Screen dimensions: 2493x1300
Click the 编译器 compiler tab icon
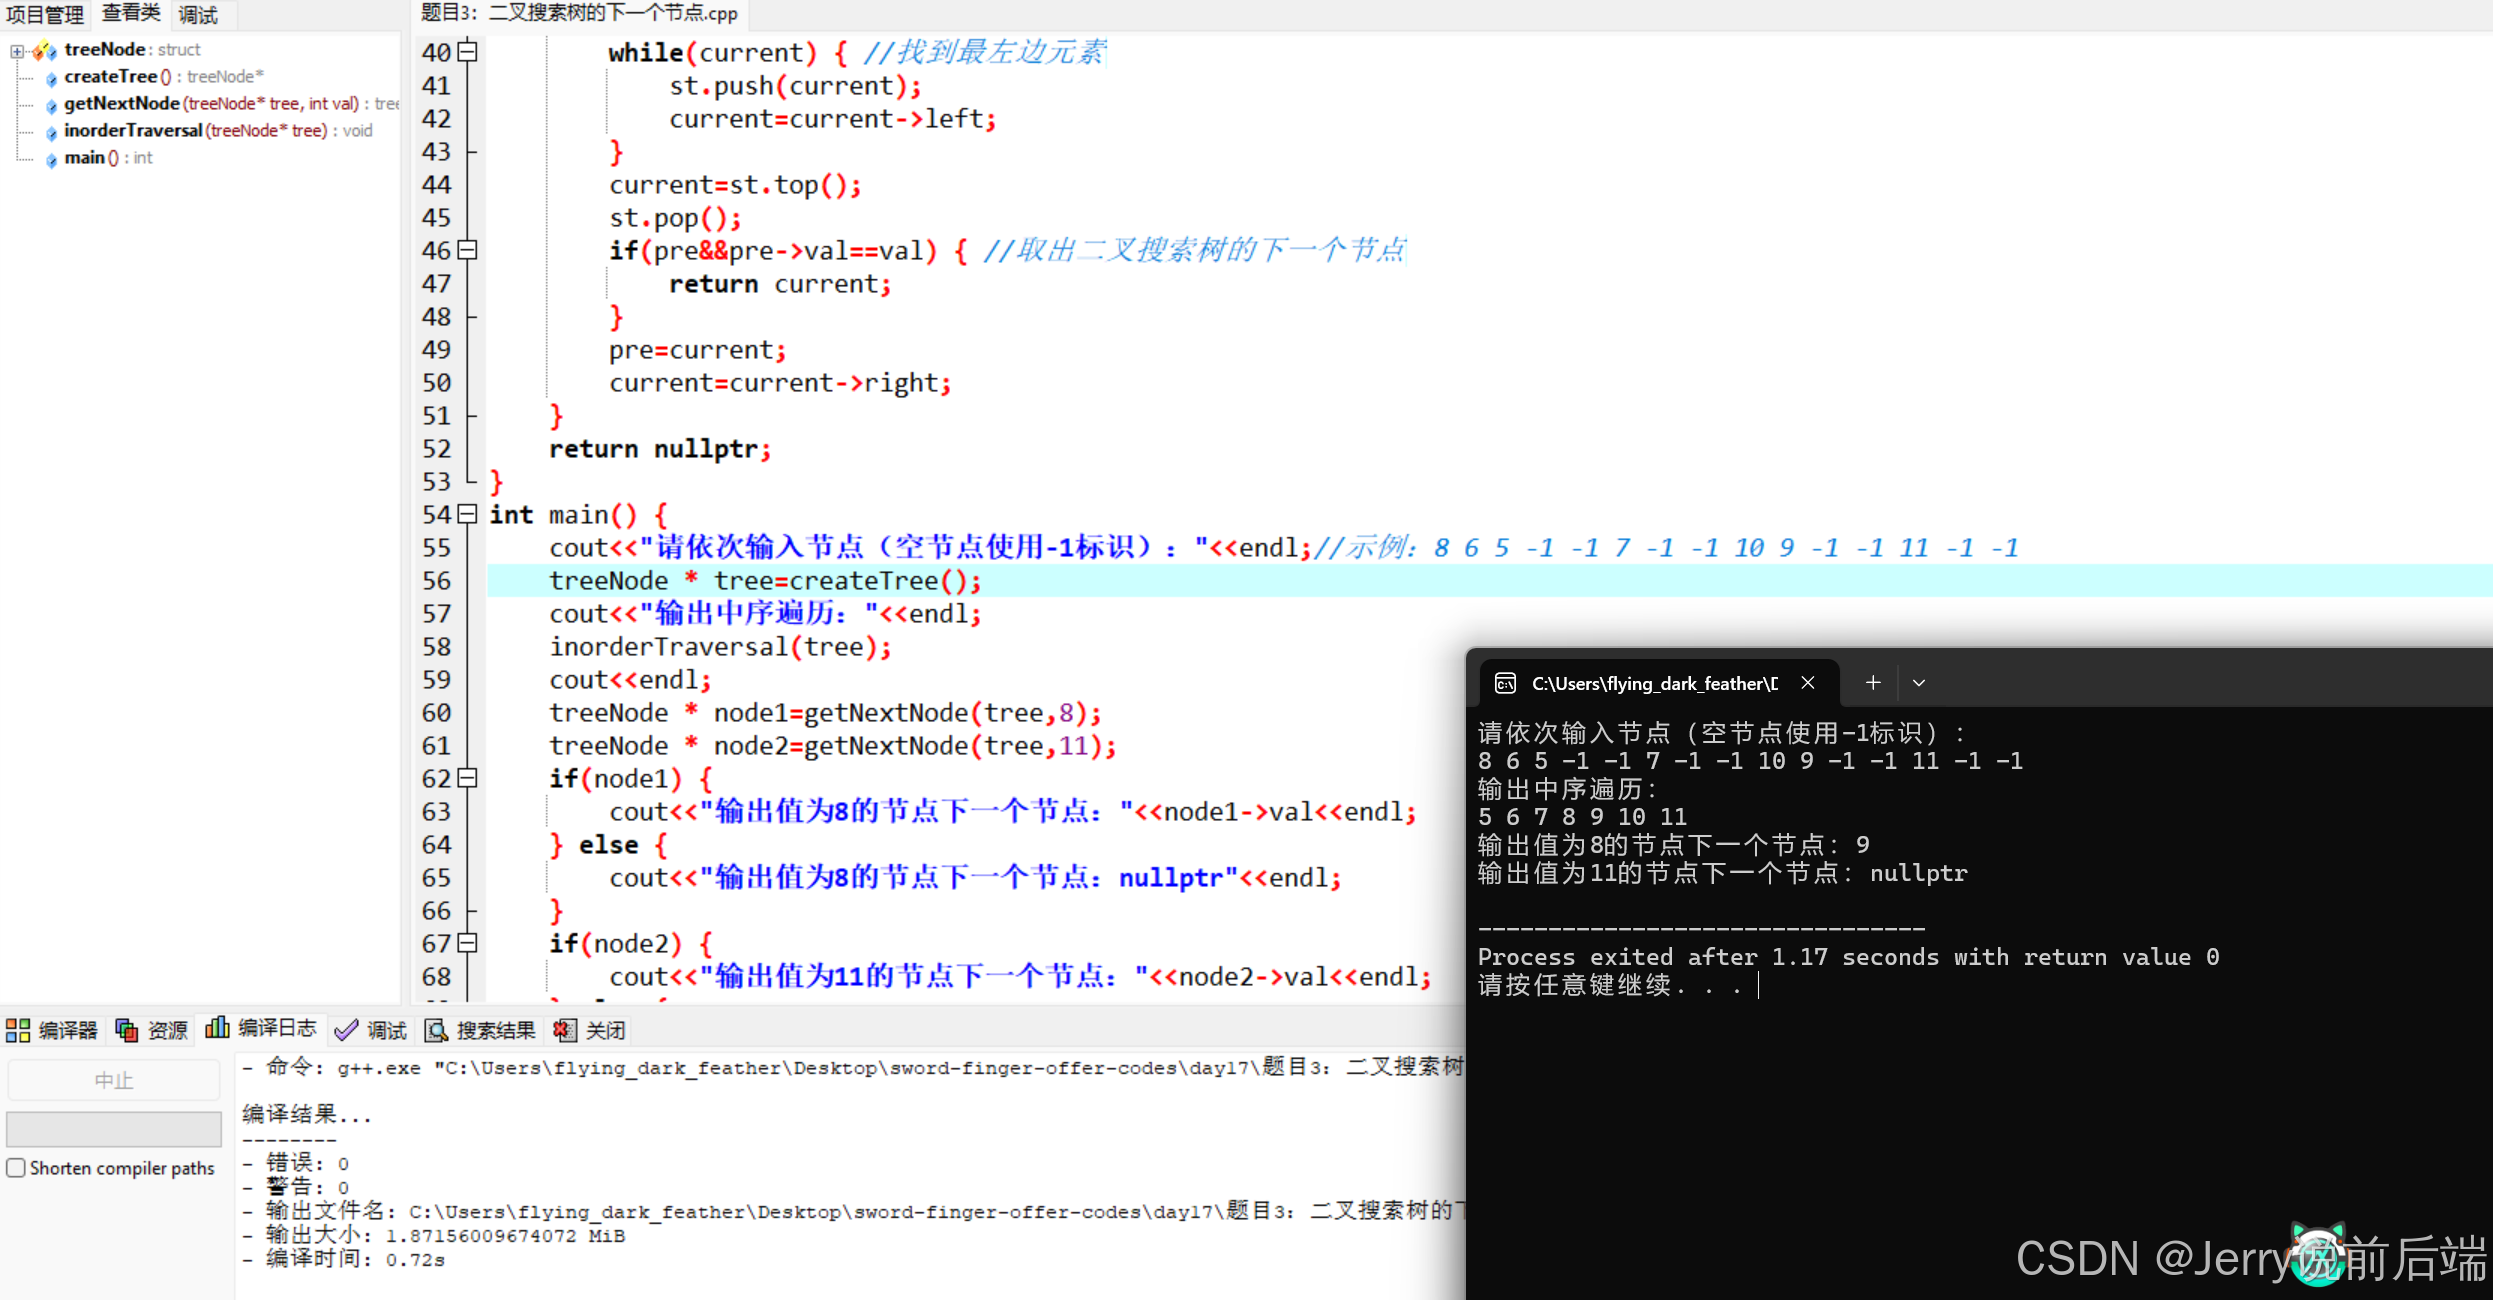coord(18,1030)
